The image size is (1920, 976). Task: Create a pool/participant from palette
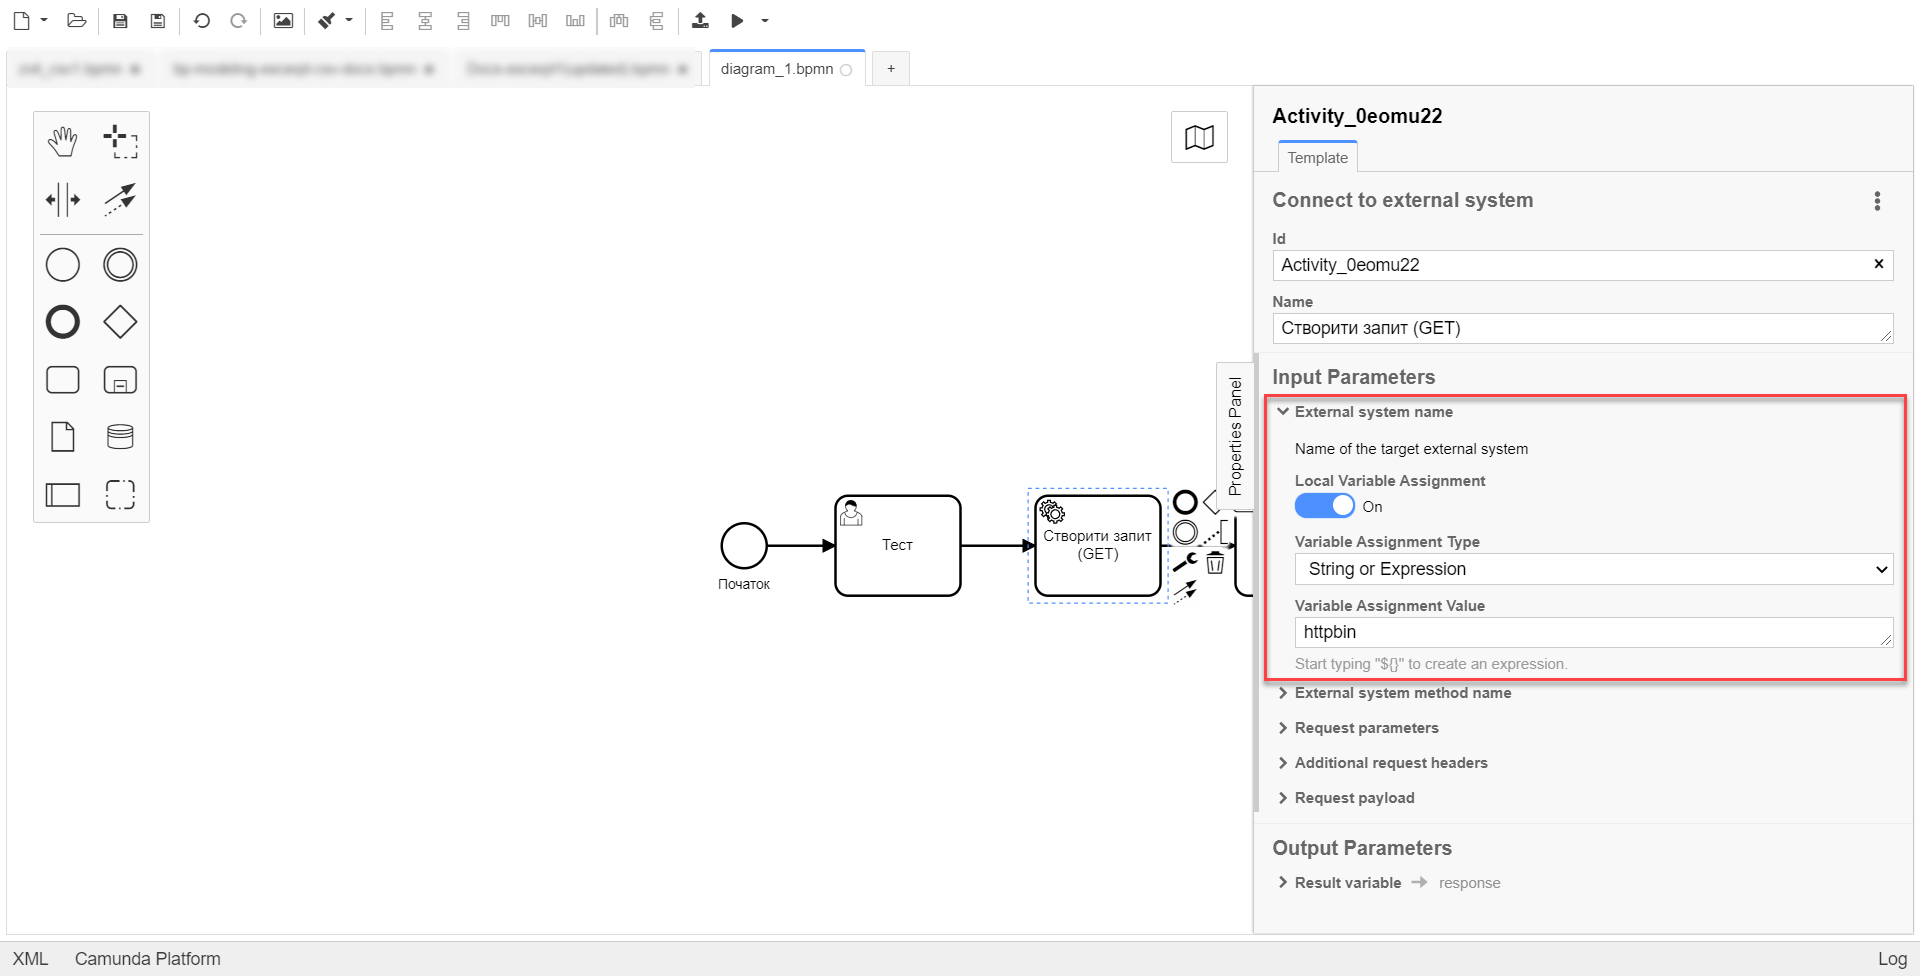coord(63,494)
